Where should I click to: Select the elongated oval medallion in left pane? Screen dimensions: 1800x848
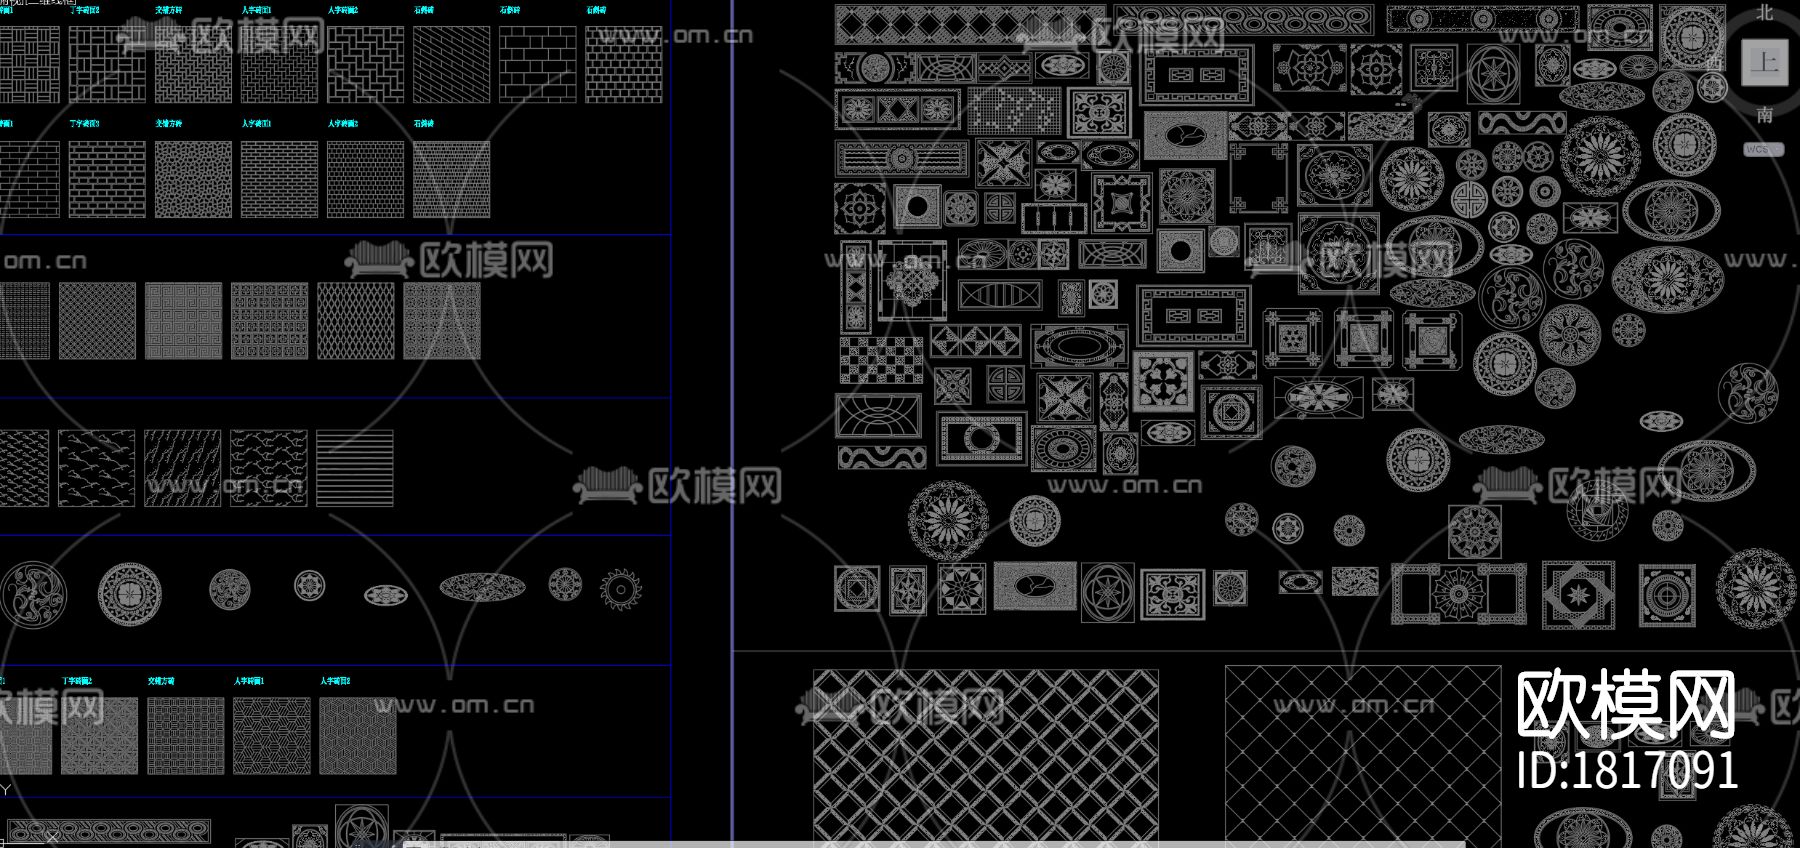click(x=482, y=587)
